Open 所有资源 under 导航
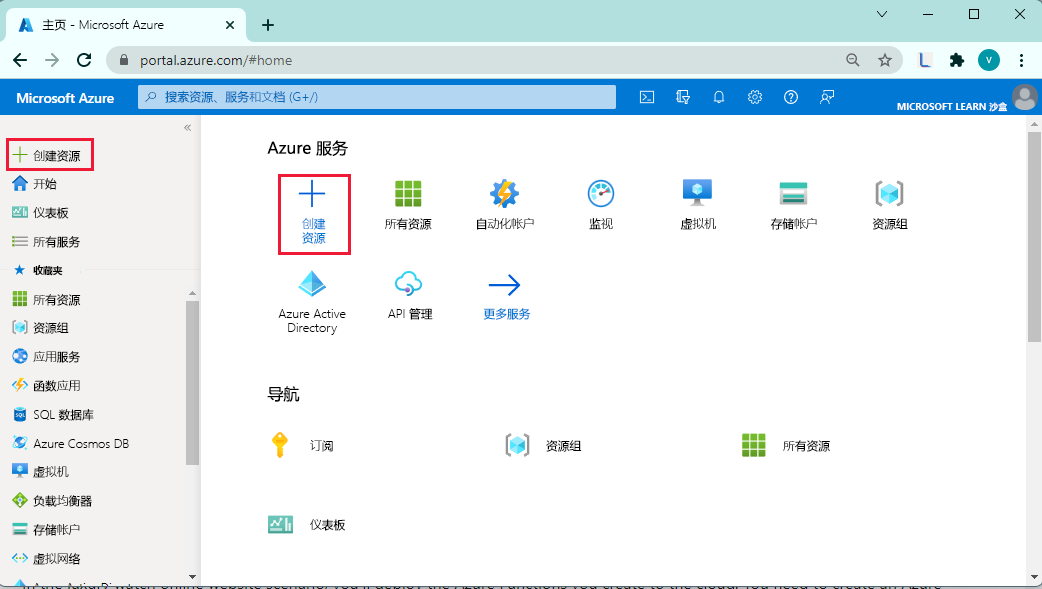 click(x=785, y=445)
